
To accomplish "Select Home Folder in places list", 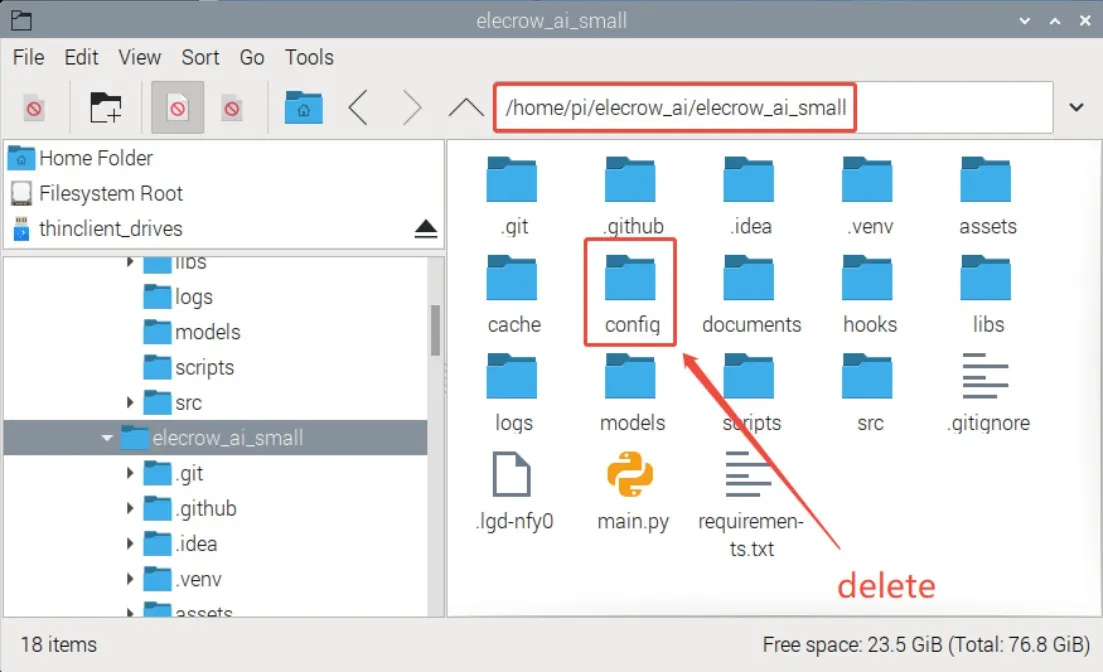I will tap(95, 158).
